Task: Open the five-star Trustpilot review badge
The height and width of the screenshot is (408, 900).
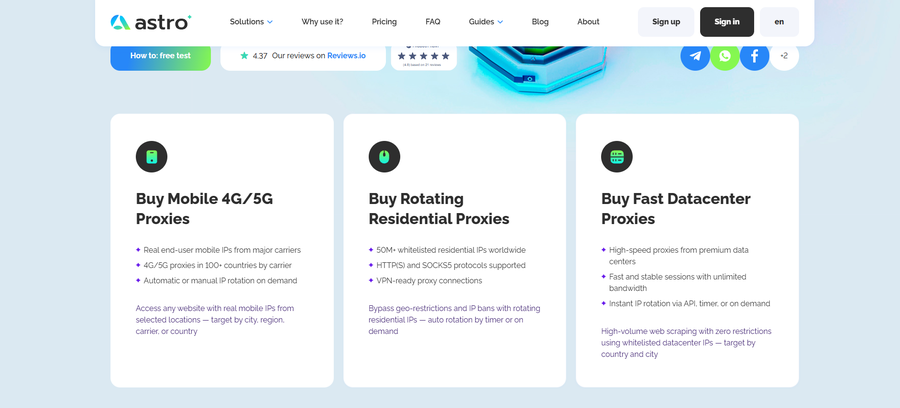Action: pos(424,57)
